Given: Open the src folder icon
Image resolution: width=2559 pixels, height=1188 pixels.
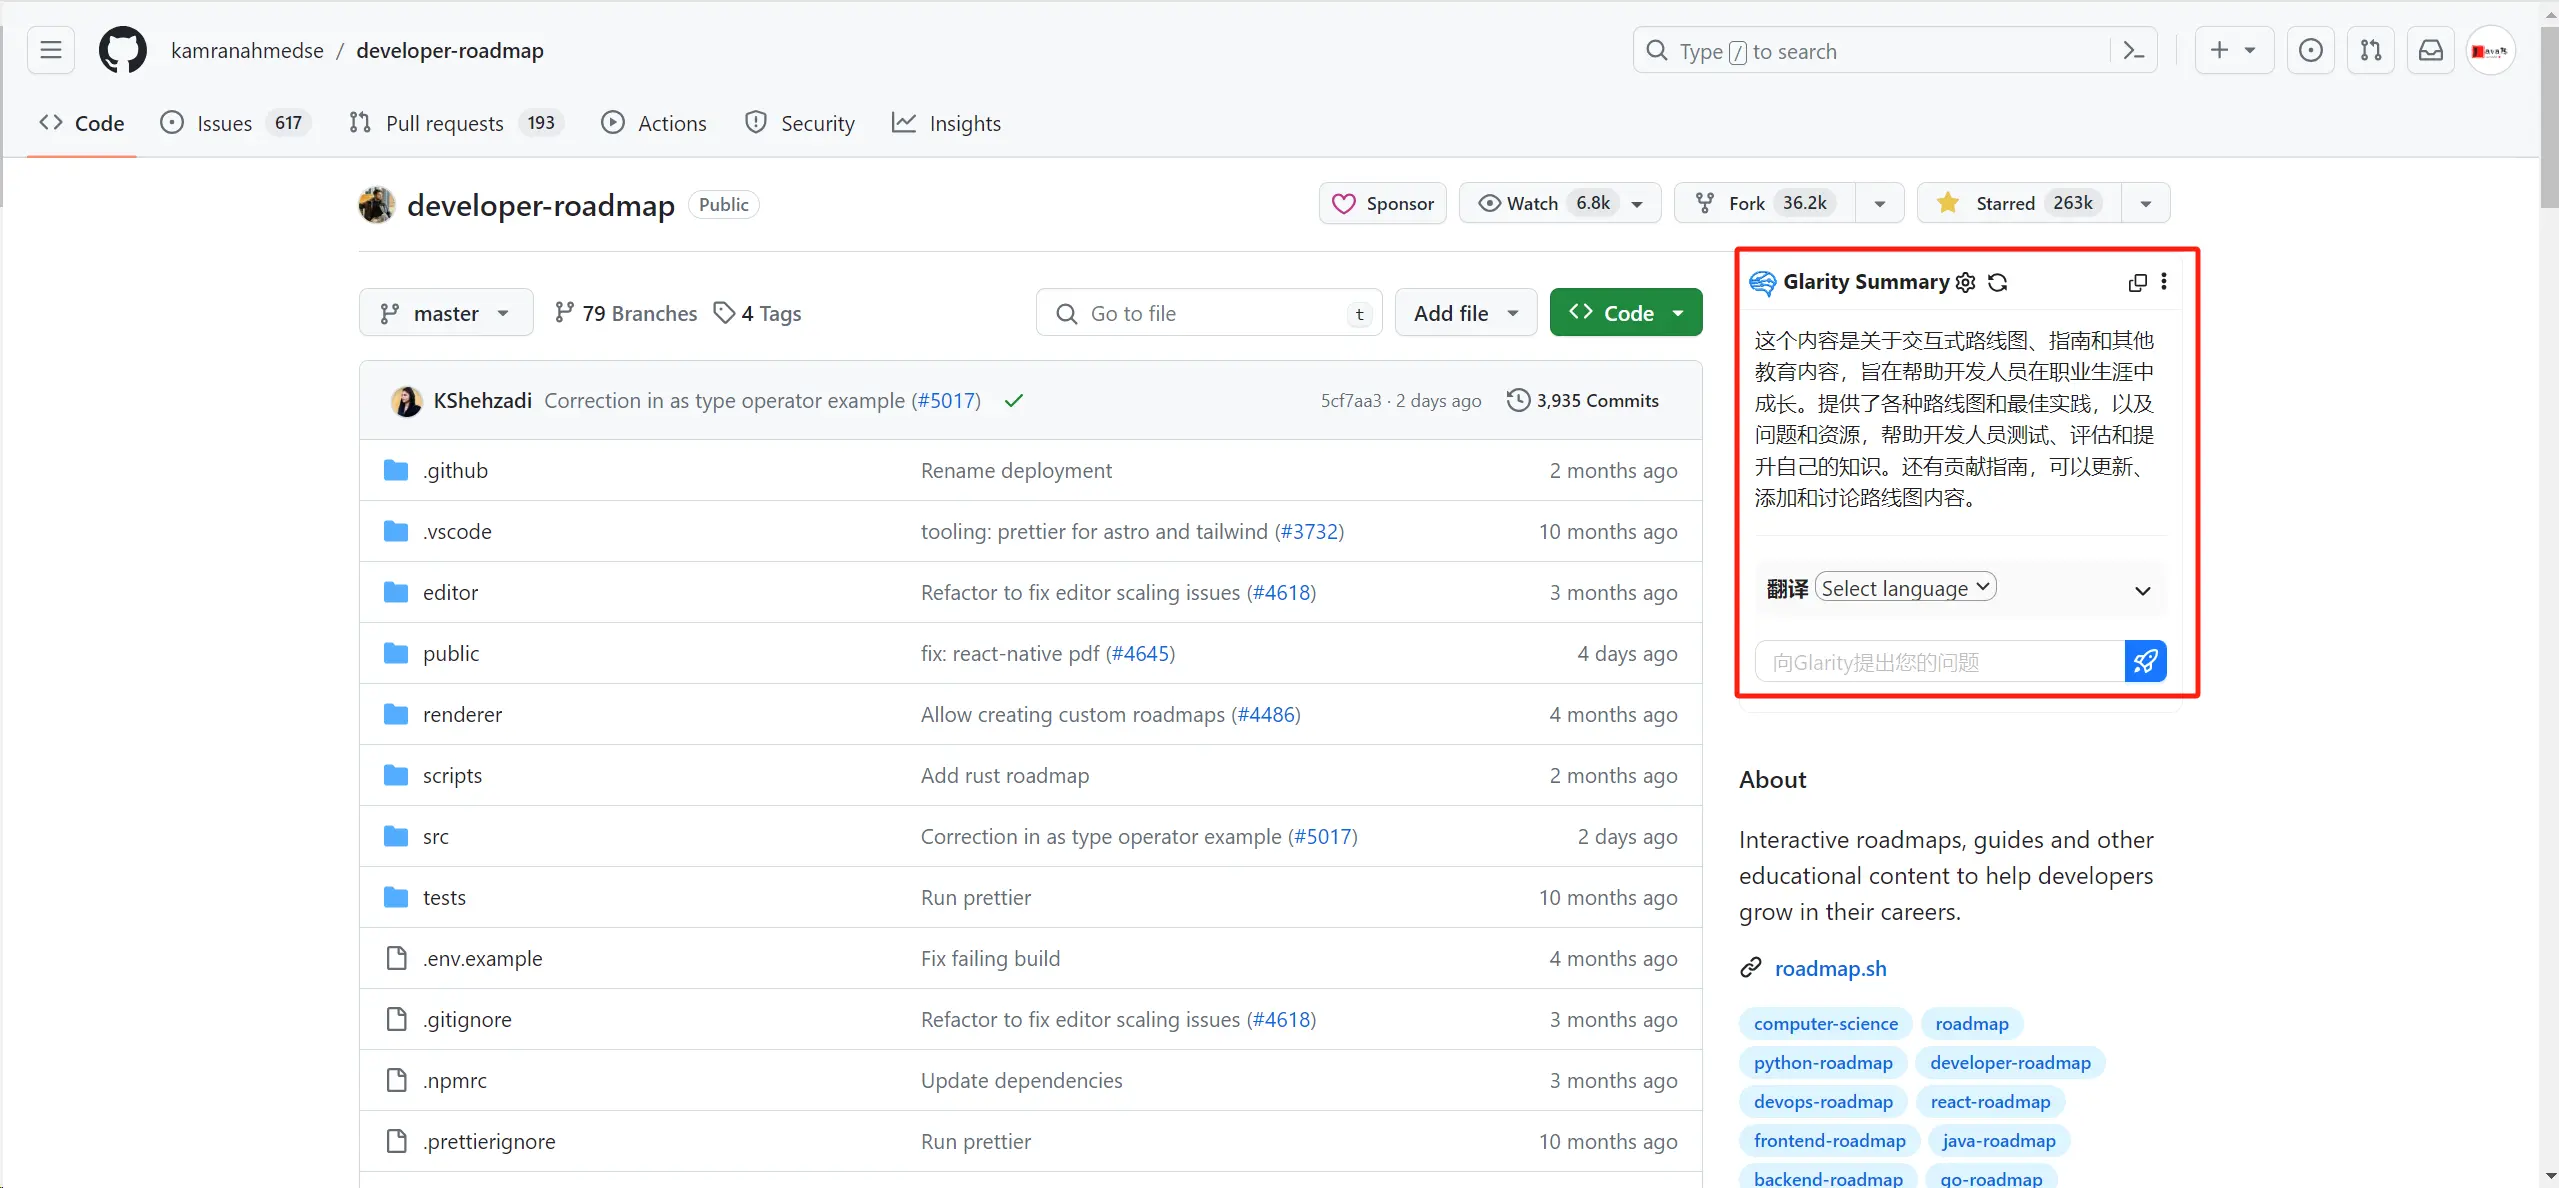Looking at the screenshot, I should [x=395, y=836].
